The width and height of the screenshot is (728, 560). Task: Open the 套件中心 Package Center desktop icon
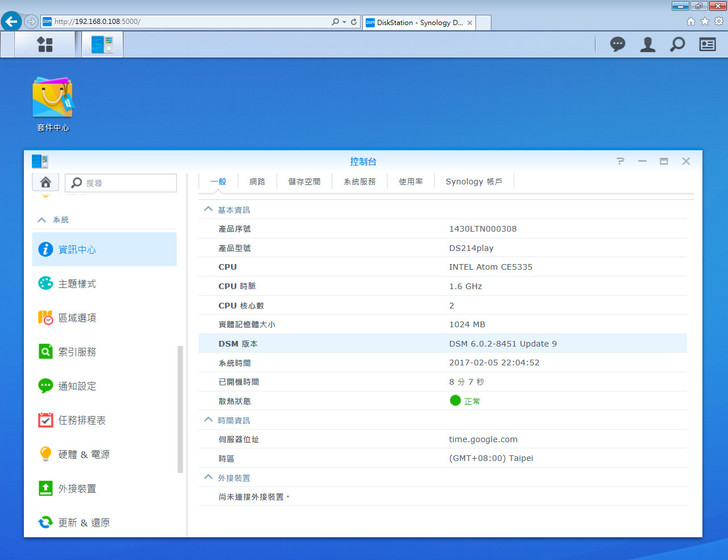click(52, 98)
